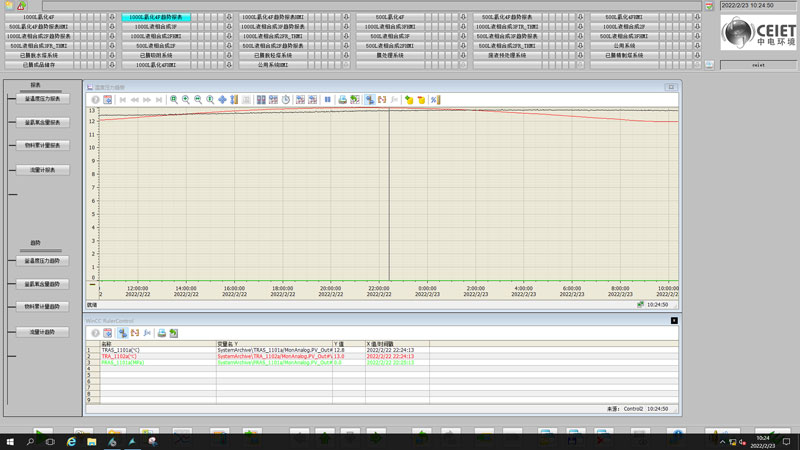Click disconnect backup icon in trend toolbar
This screenshot has height=450, width=800.
click(421, 100)
